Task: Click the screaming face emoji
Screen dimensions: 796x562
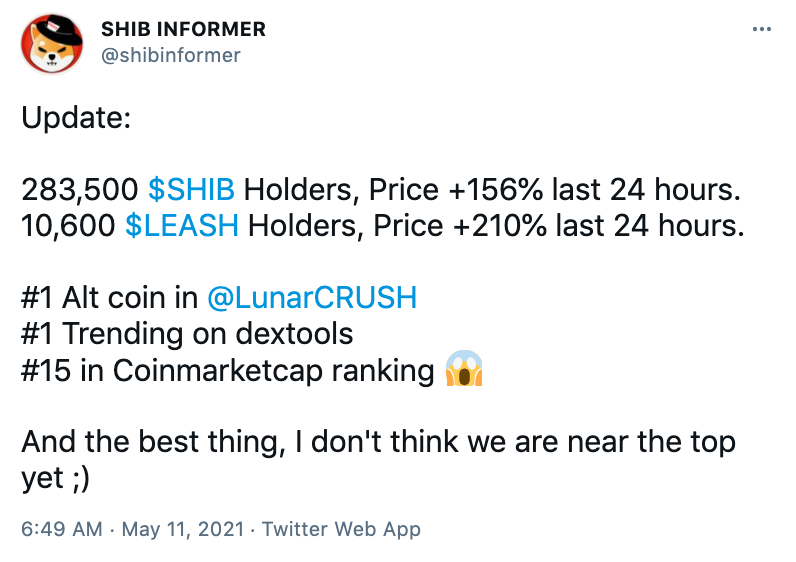Action: point(463,370)
